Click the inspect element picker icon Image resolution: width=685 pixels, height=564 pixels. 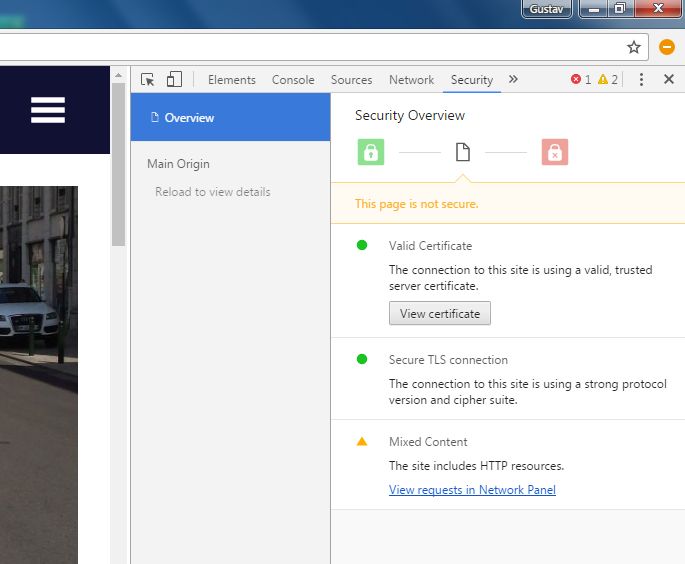point(148,80)
